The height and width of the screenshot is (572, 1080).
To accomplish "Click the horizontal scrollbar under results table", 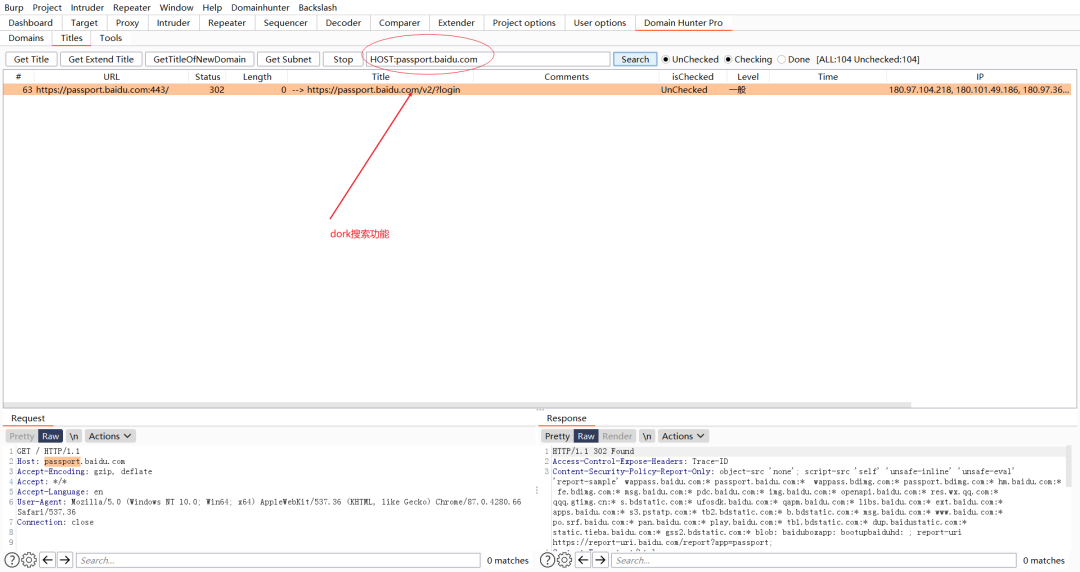I will click(457, 405).
